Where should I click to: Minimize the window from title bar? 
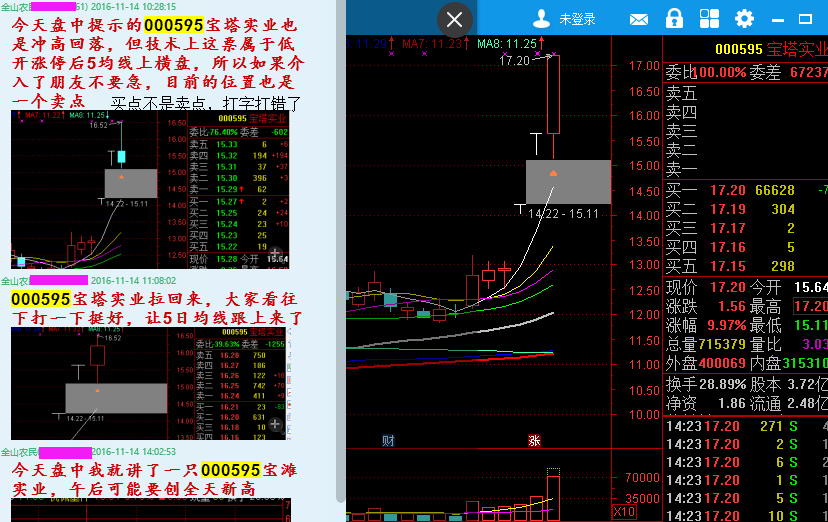pyautogui.click(x=777, y=20)
